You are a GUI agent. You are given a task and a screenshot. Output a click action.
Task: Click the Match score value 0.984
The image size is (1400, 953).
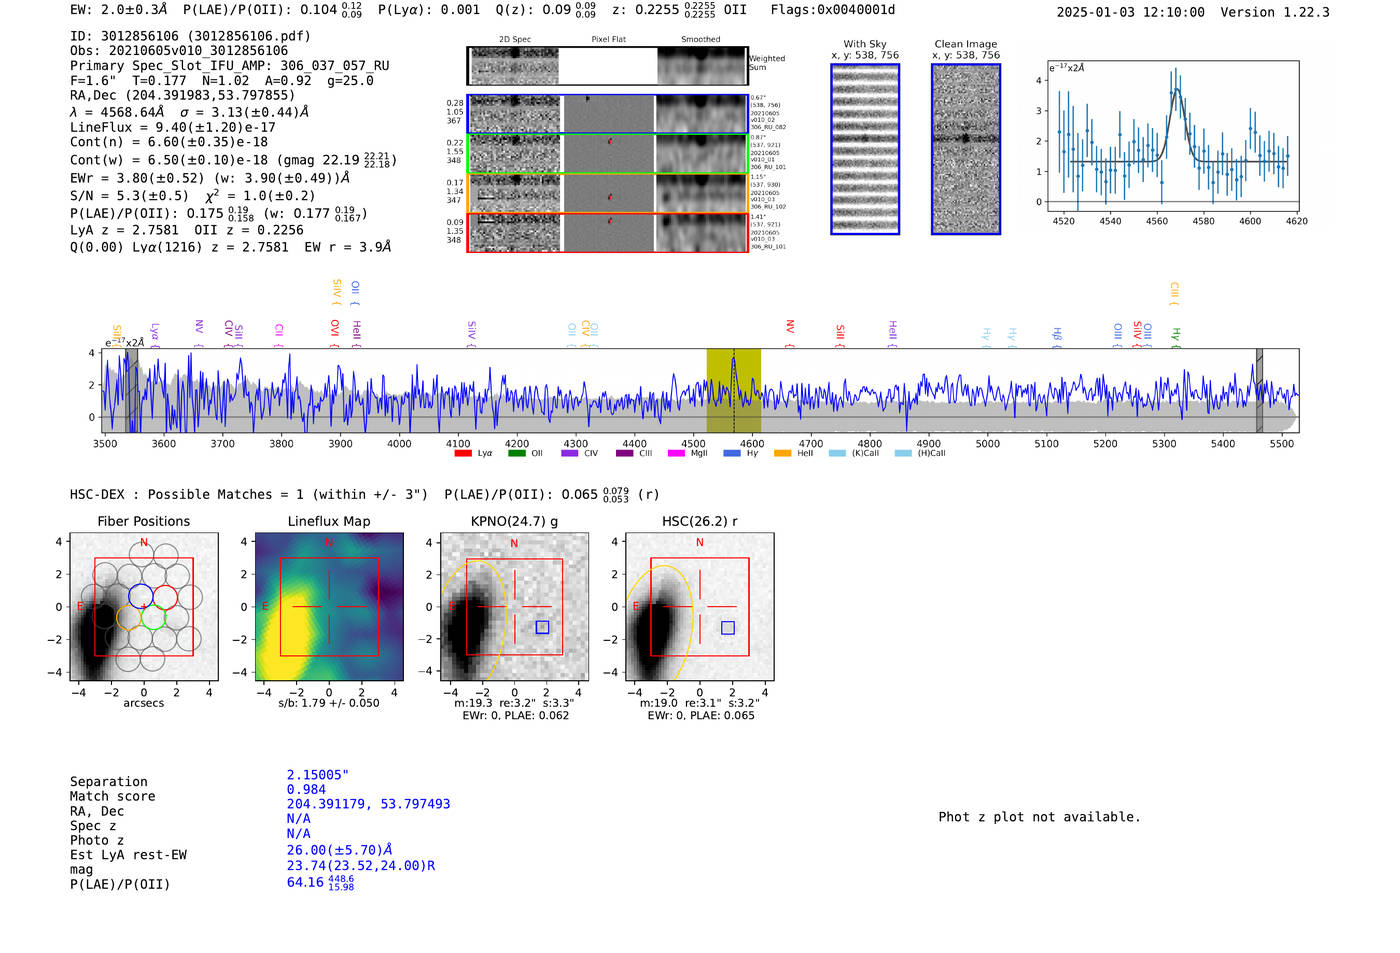[306, 790]
